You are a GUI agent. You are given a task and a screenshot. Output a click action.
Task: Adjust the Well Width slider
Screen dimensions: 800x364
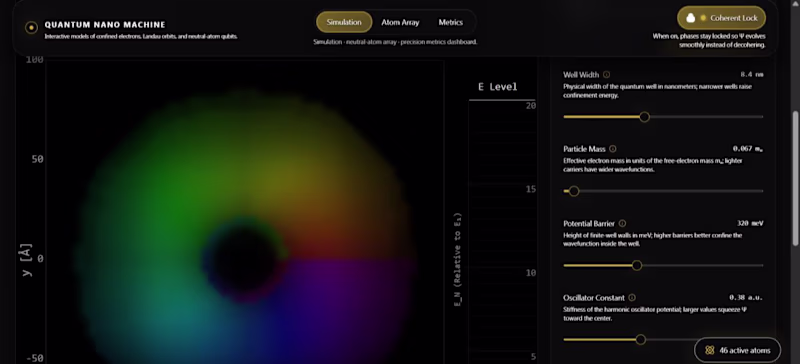663,117
